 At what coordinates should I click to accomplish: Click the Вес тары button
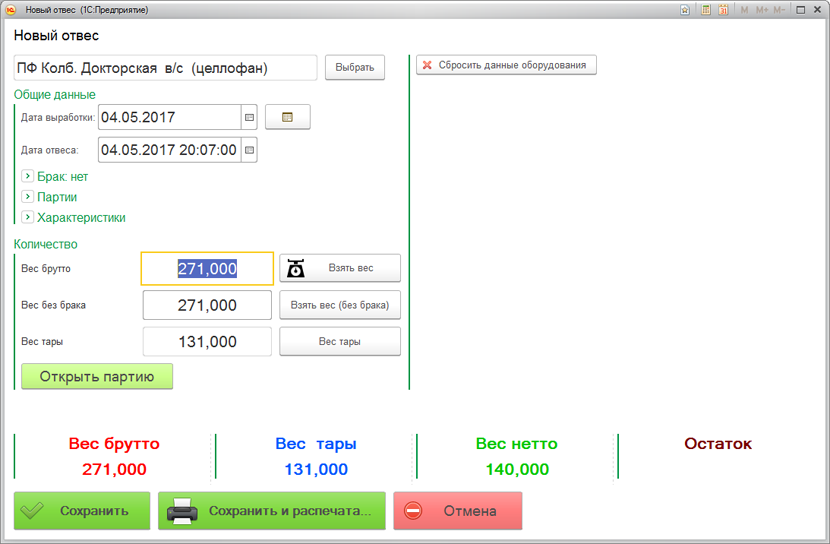click(x=340, y=342)
